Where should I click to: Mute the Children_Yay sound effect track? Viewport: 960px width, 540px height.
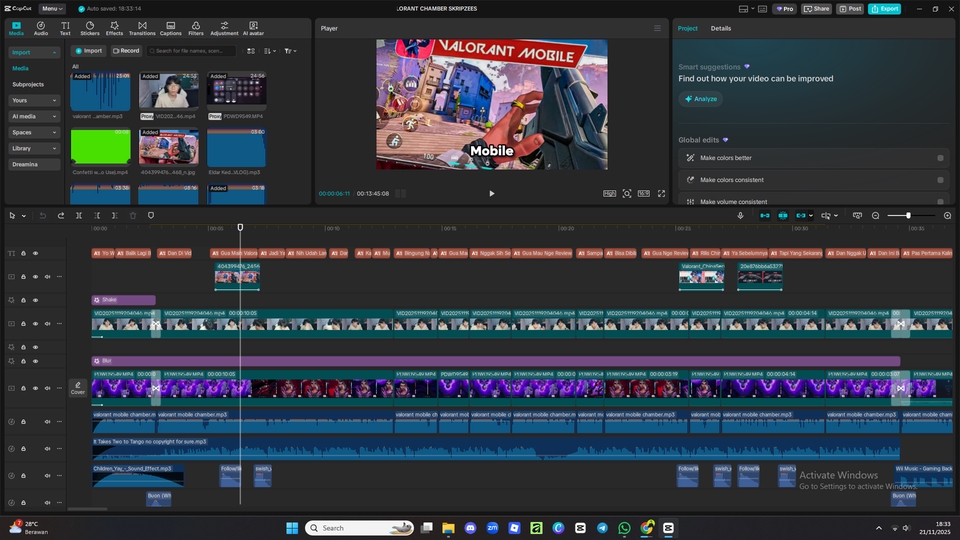47,475
